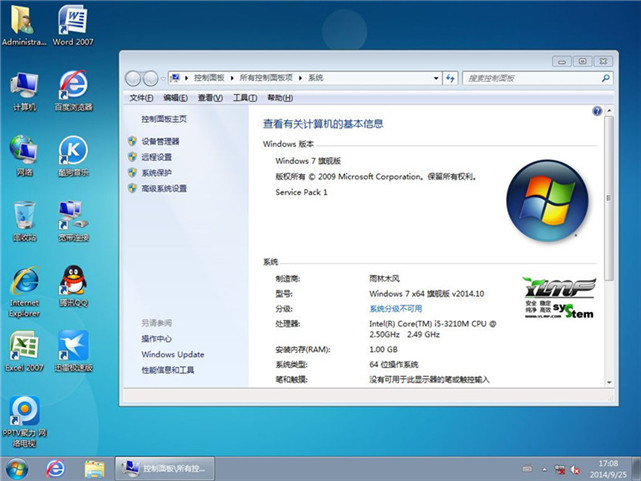Open 高级系统设置 sidebar link
The width and height of the screenshot is (641, 481).
point(164,188)
